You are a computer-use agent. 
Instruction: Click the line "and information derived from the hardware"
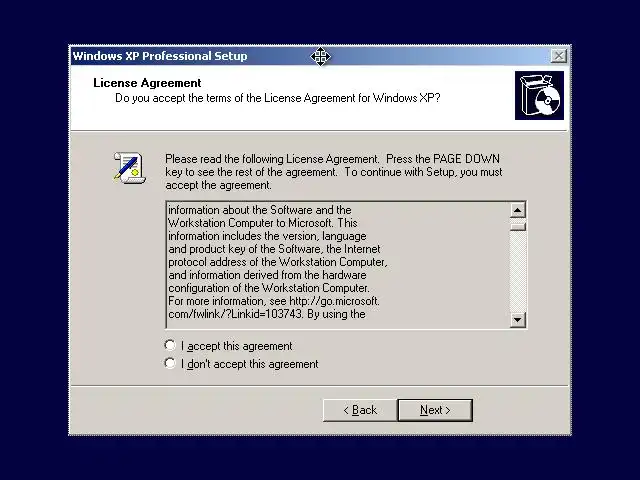point(267,275)
